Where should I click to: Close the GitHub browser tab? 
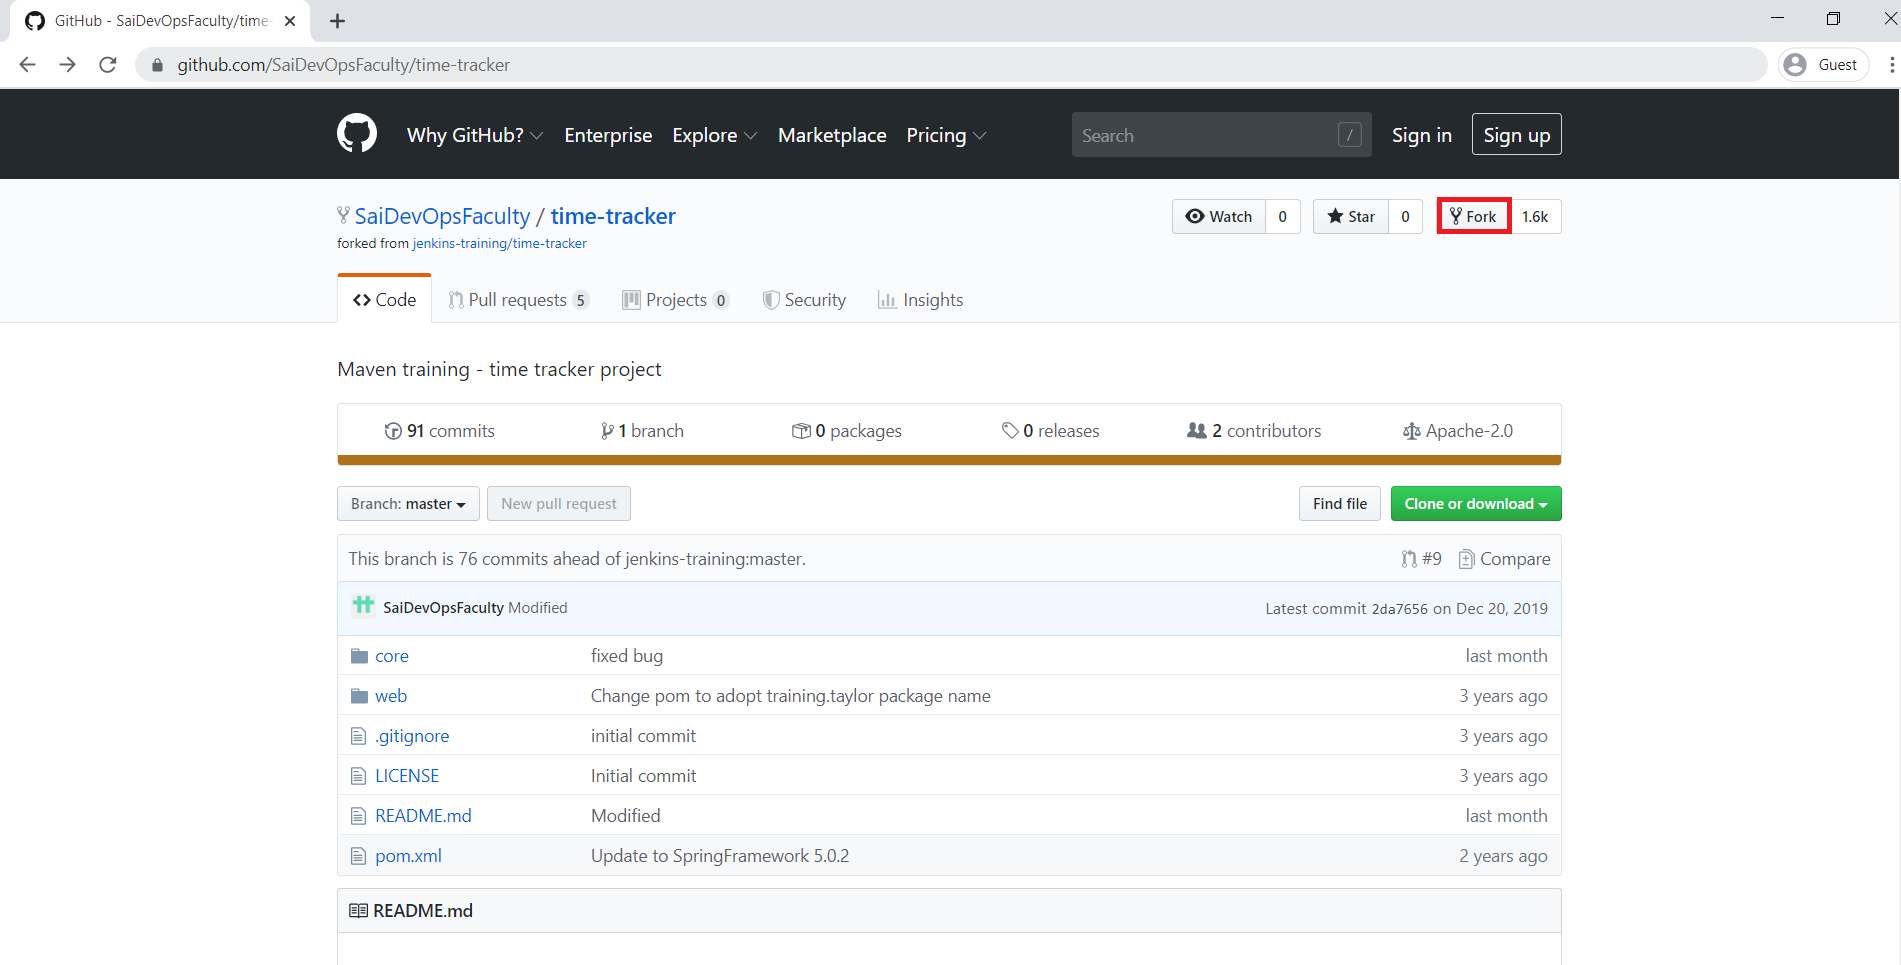click(290, 21)
